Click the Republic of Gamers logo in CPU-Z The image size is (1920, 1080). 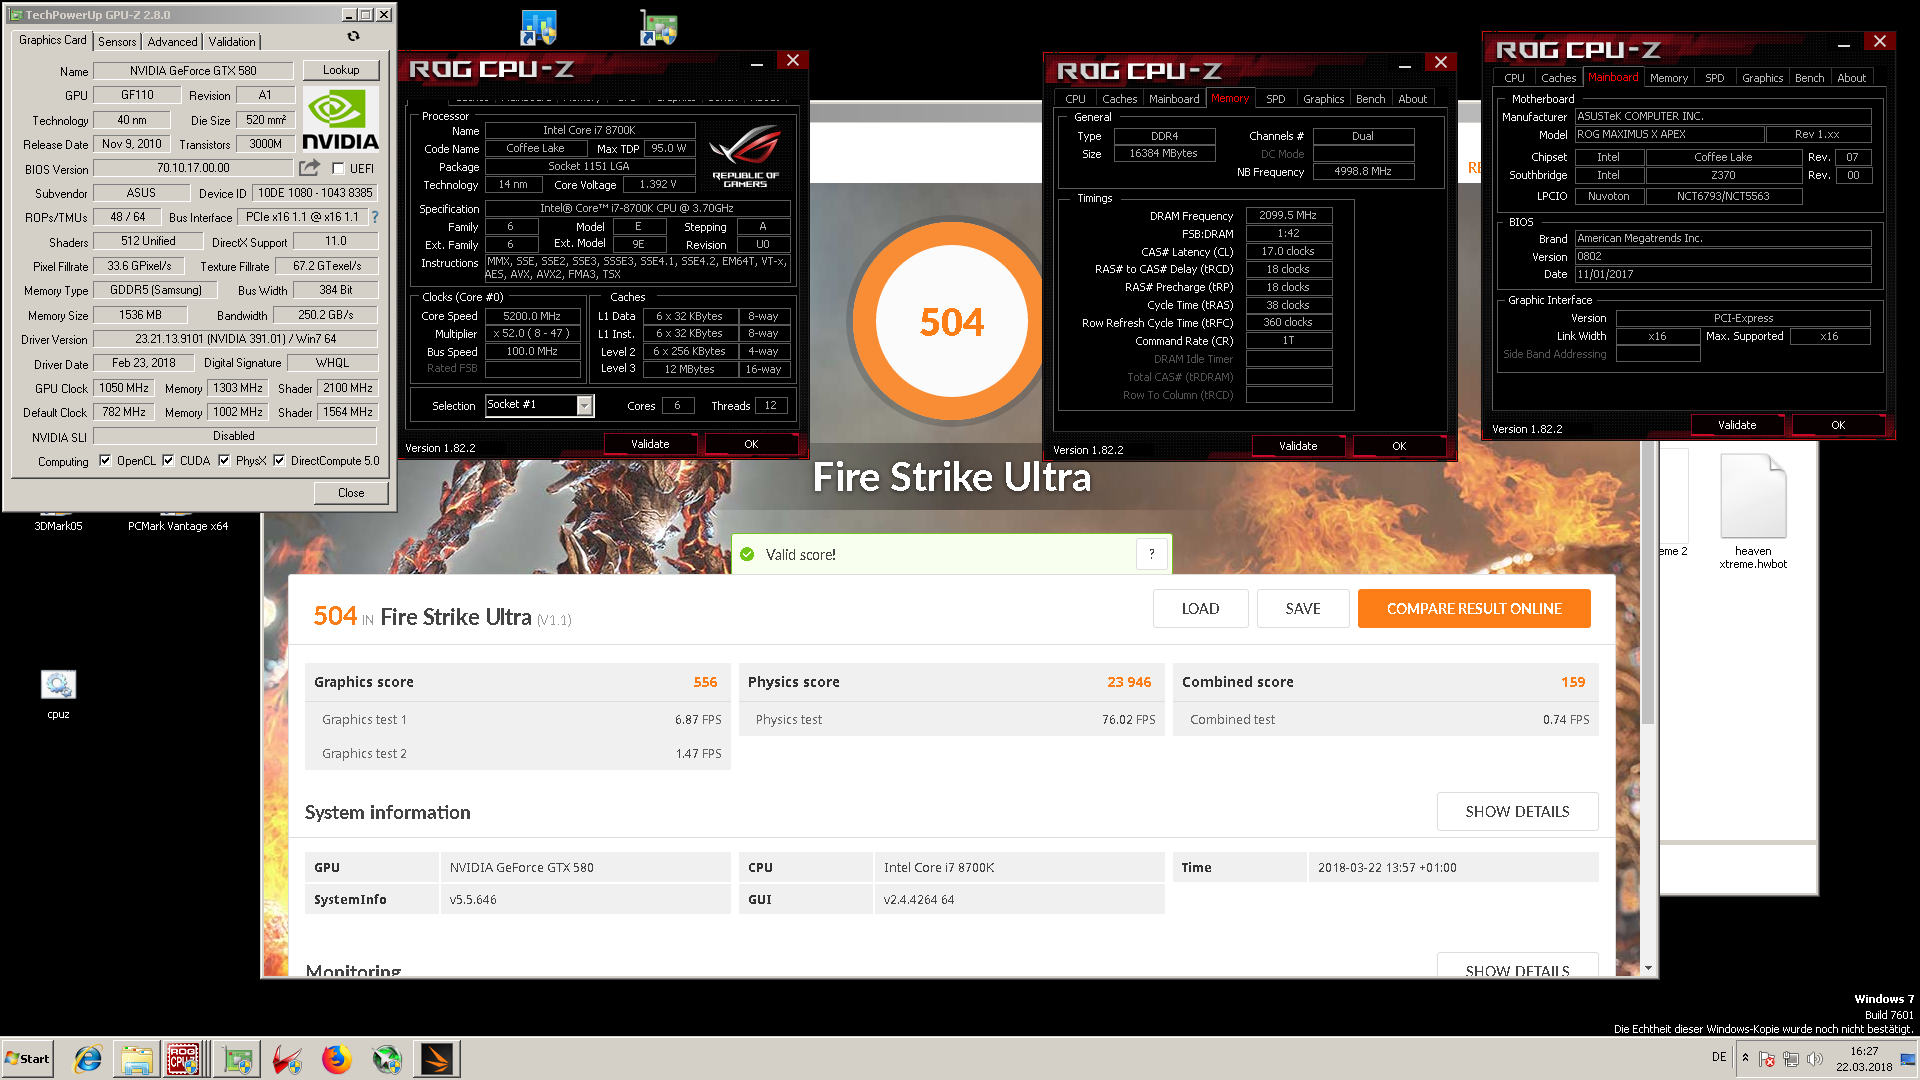pyautogui.click(x=745, y=156)
